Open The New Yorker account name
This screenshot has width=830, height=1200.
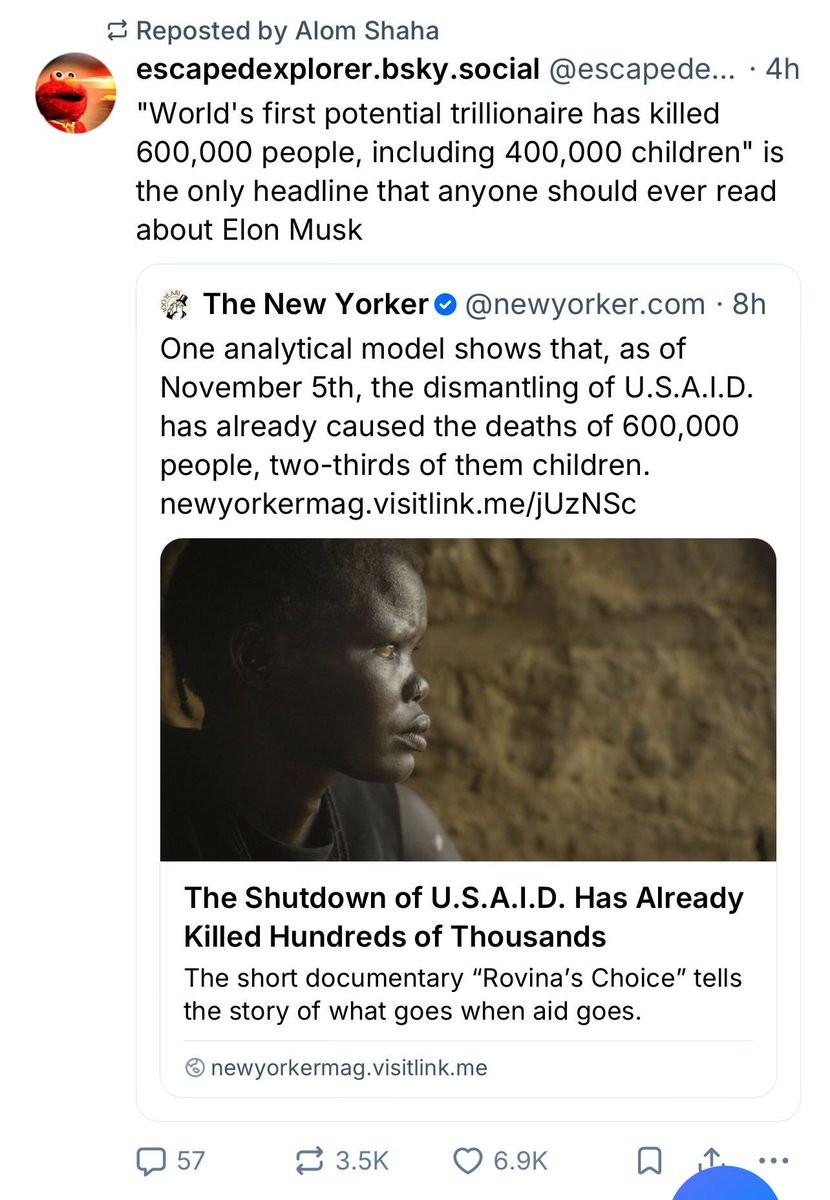tap(316, 304)
